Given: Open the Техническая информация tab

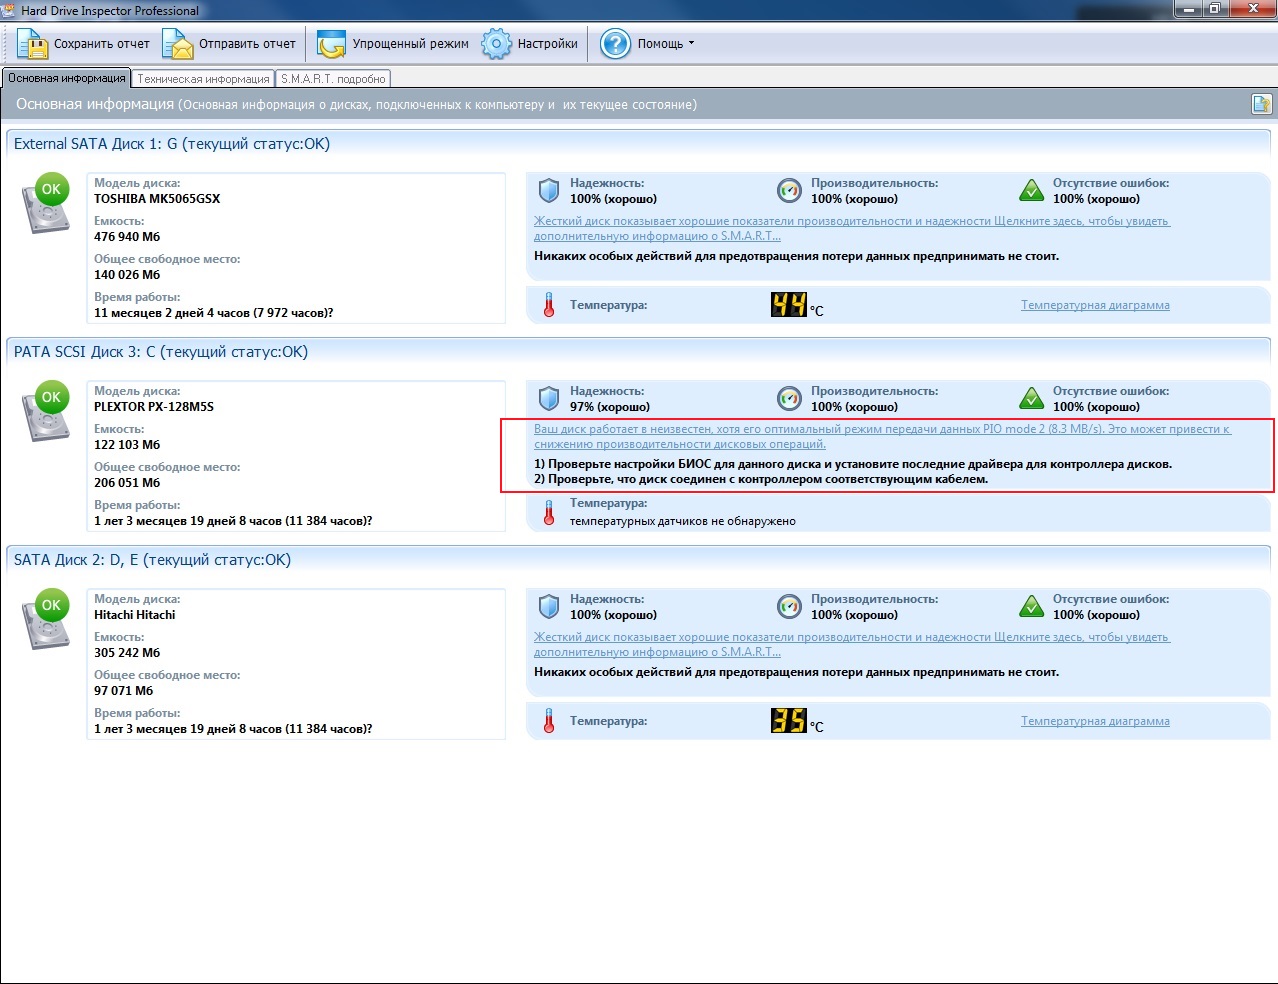Looking at the screenshot, I should tap(203, 79).
